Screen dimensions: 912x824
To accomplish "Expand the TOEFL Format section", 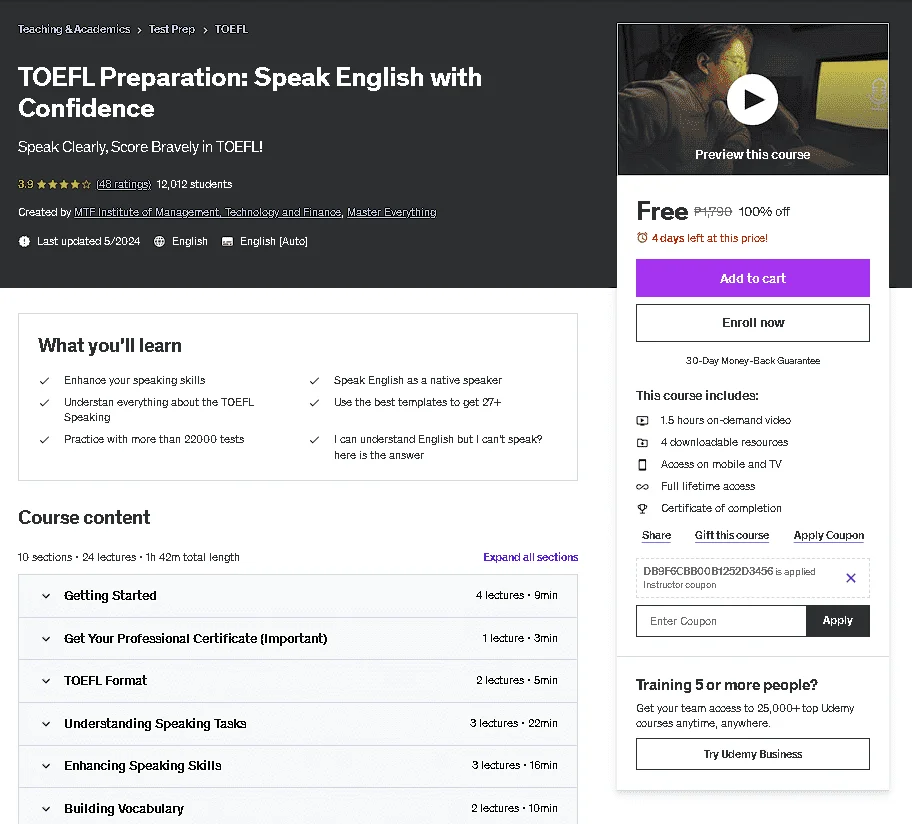I will 298,680.
